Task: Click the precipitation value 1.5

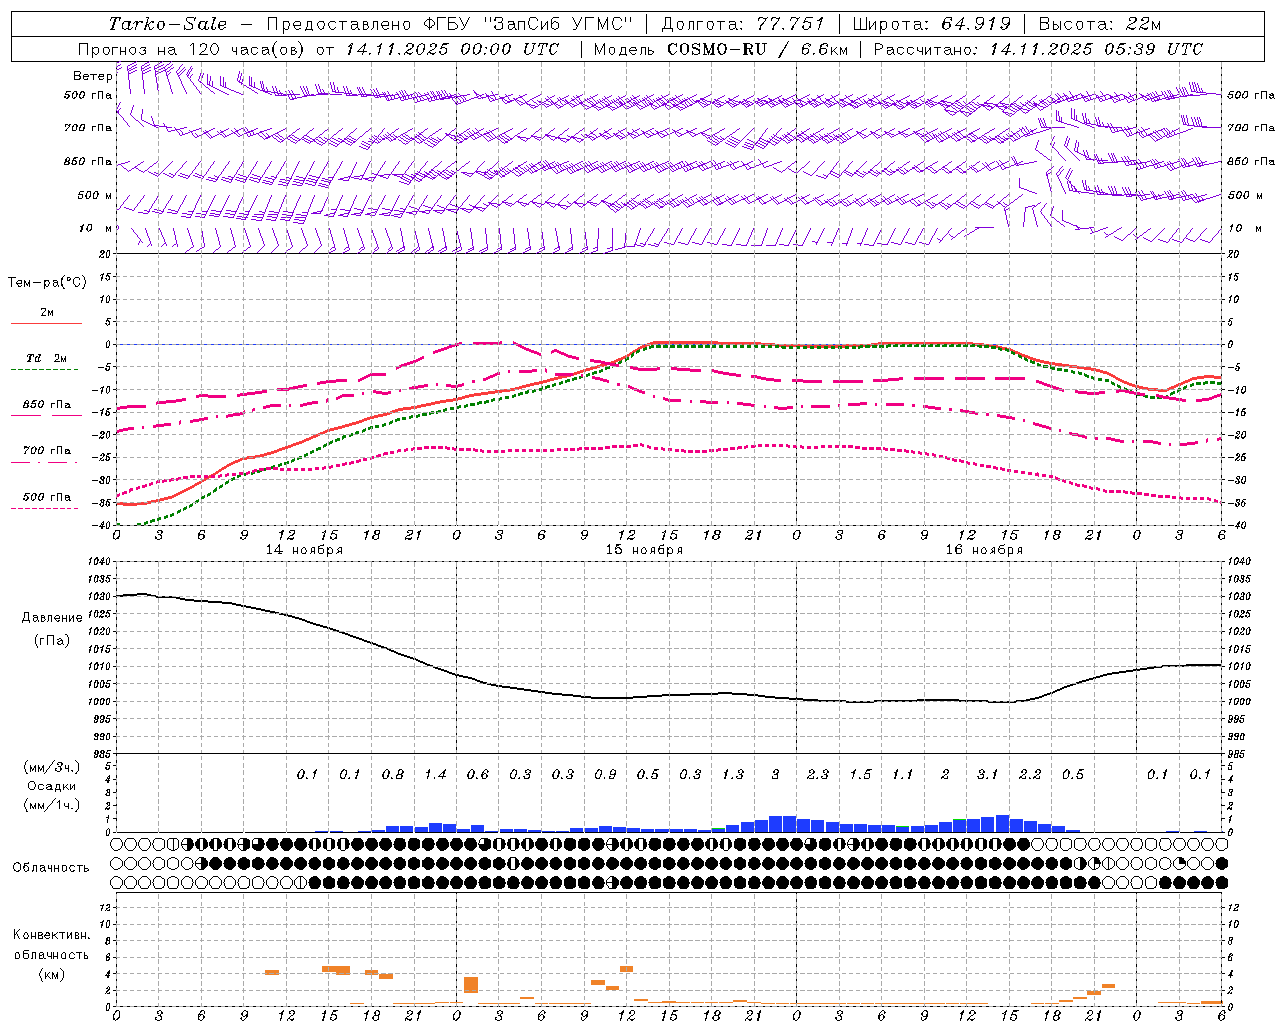Action: coord(860,774)
